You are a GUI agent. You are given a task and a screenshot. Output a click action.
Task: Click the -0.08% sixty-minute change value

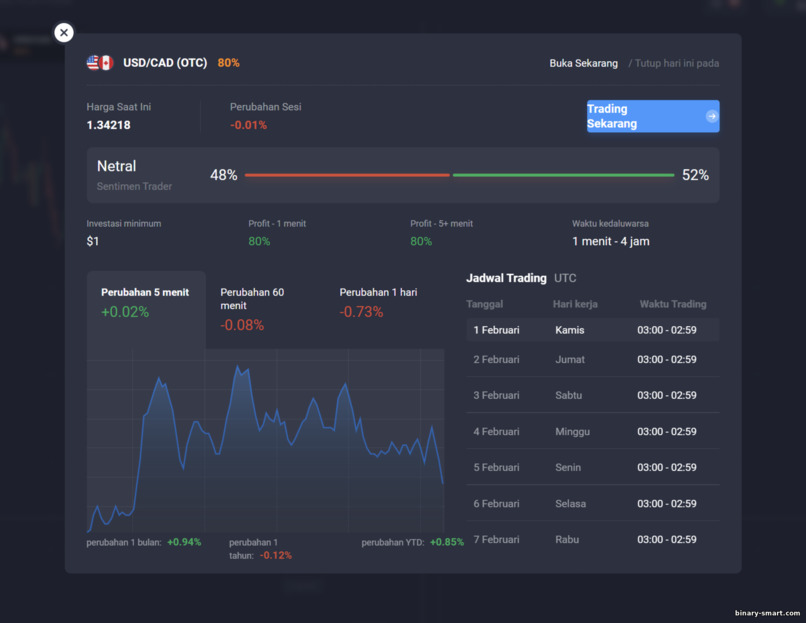click(x=242, y=325)
